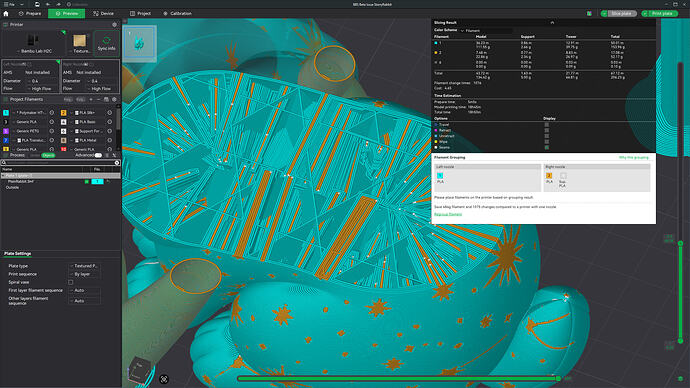Open Project Filaments settings gear

click(x=114, y=99)
